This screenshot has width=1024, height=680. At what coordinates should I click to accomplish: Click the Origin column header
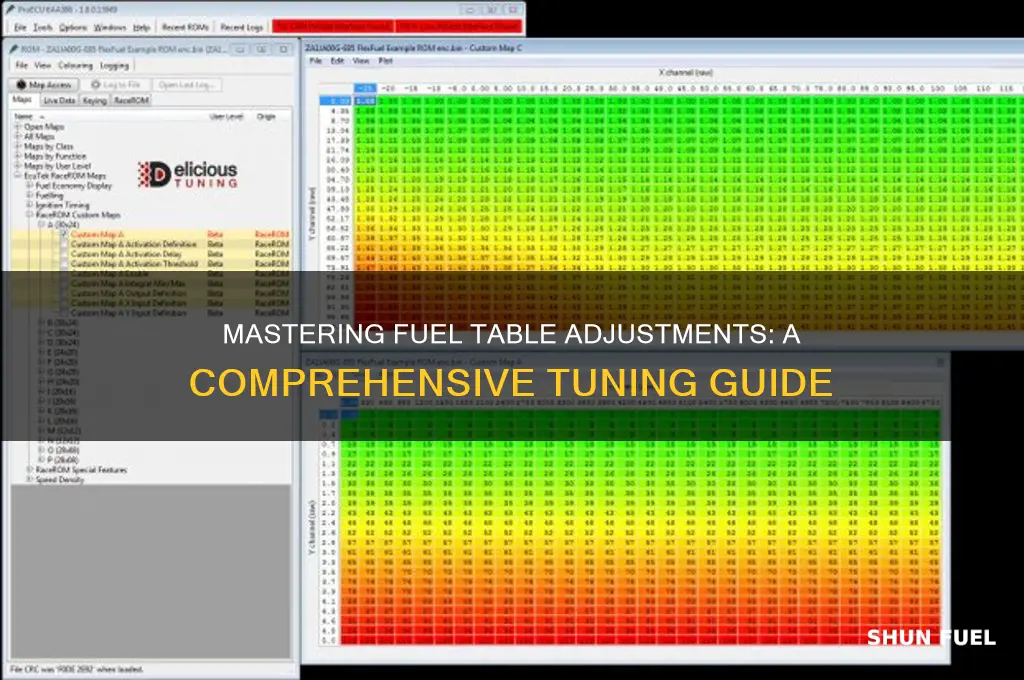pyautogui.click(x=266, y=116)
